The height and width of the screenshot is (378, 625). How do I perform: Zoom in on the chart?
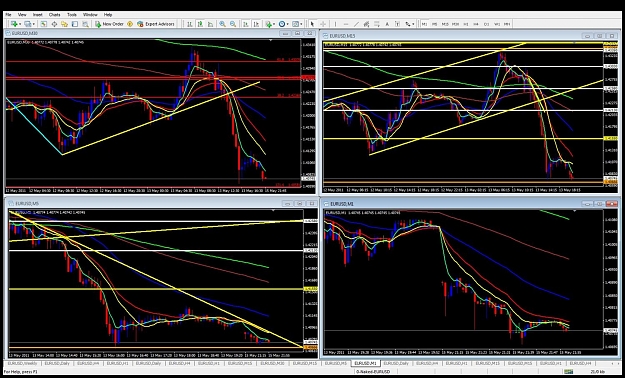[x=222, y=24]
